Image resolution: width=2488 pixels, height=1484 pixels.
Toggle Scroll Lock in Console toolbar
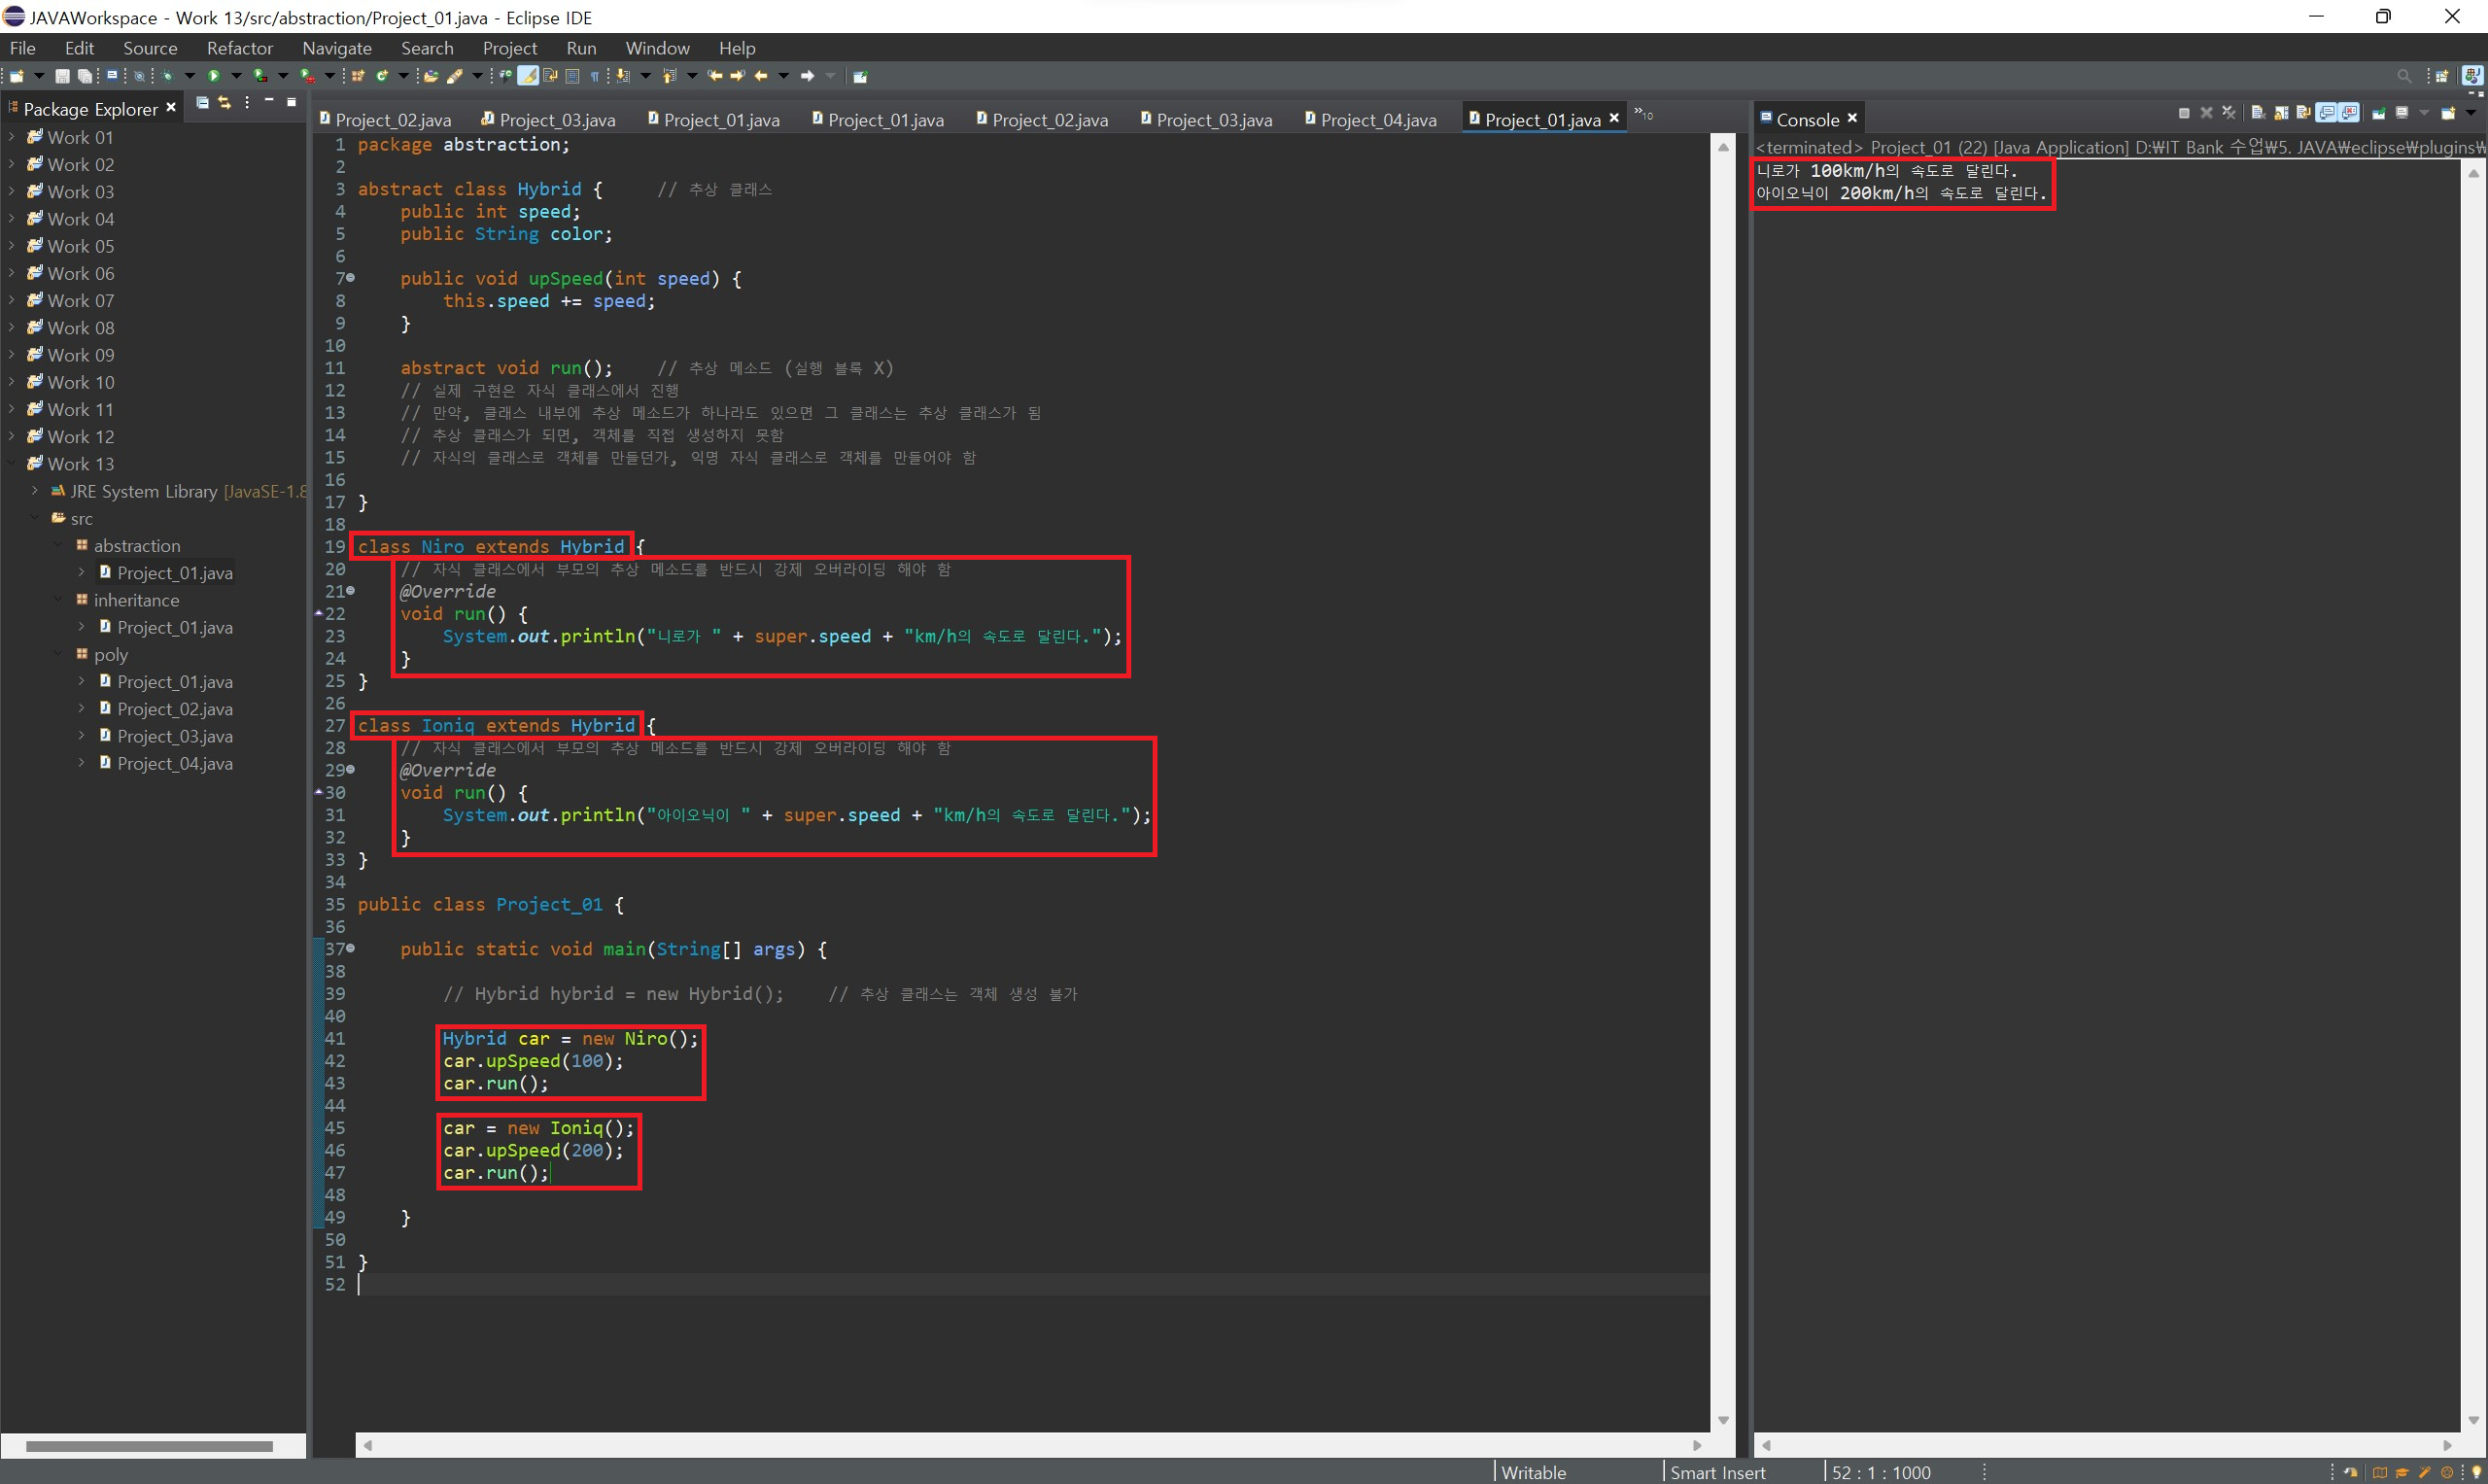point(2281,113)
